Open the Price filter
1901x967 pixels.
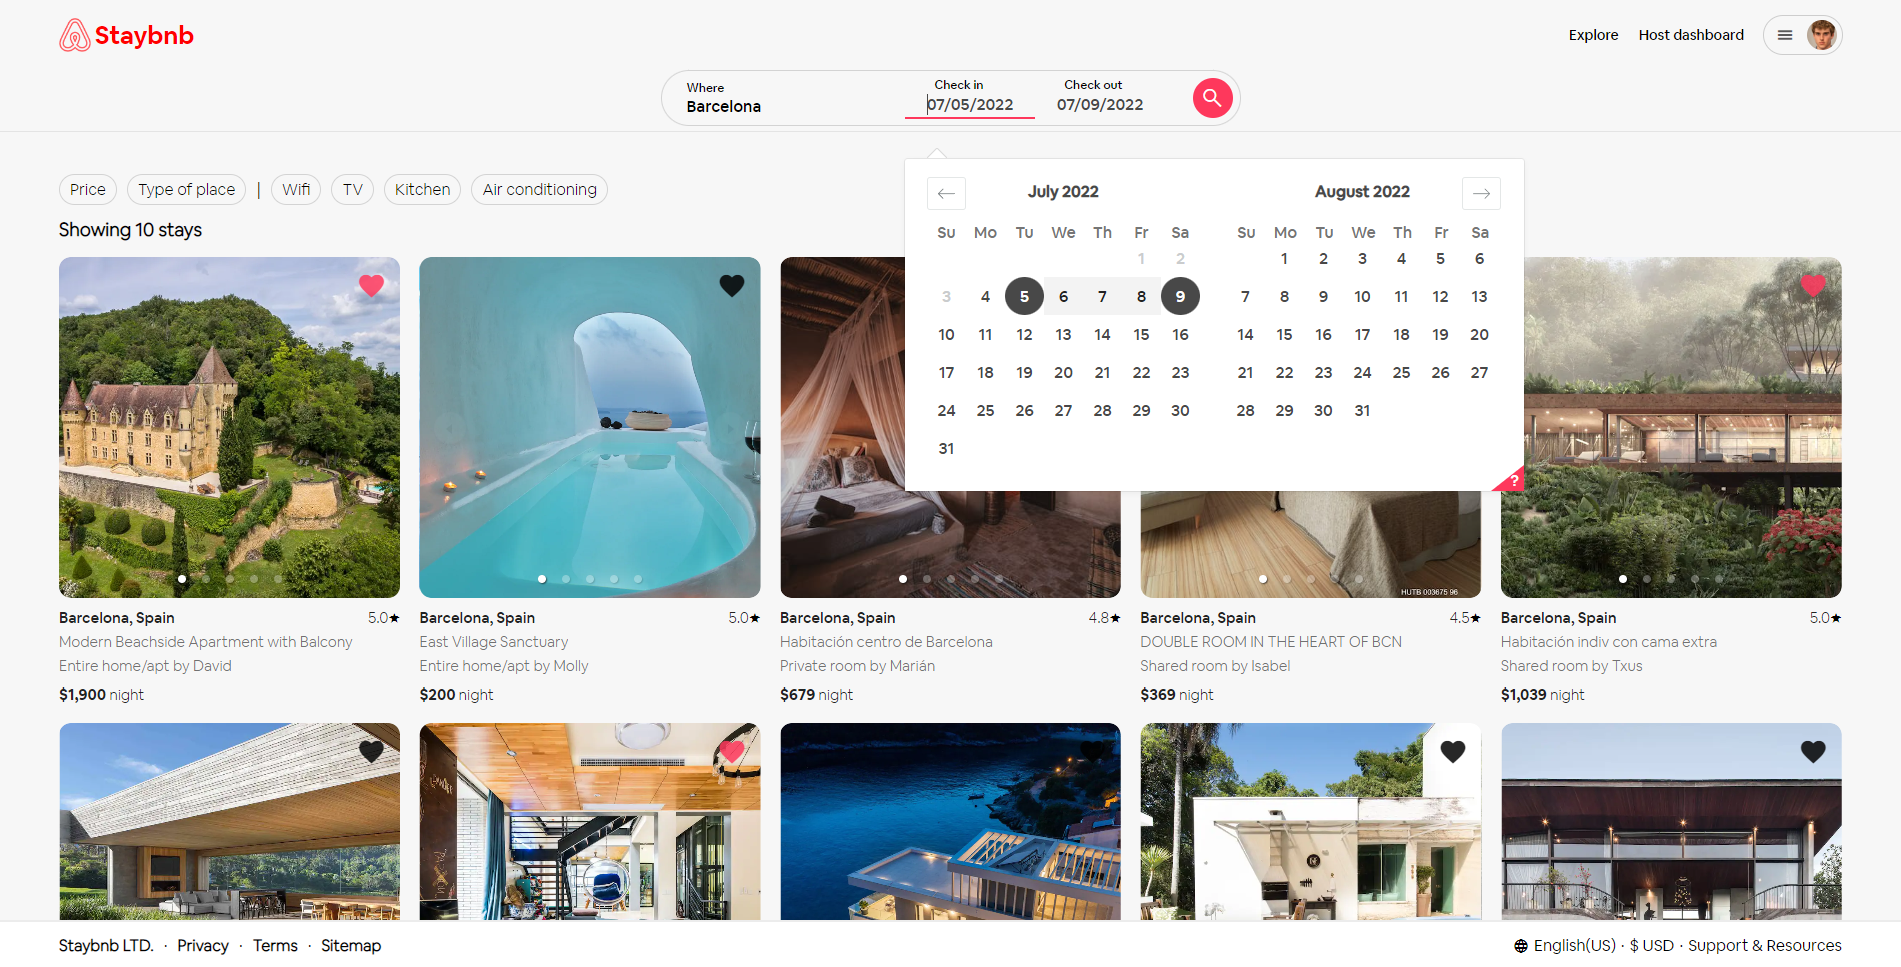pyautogui.click(x=87, y=189)
